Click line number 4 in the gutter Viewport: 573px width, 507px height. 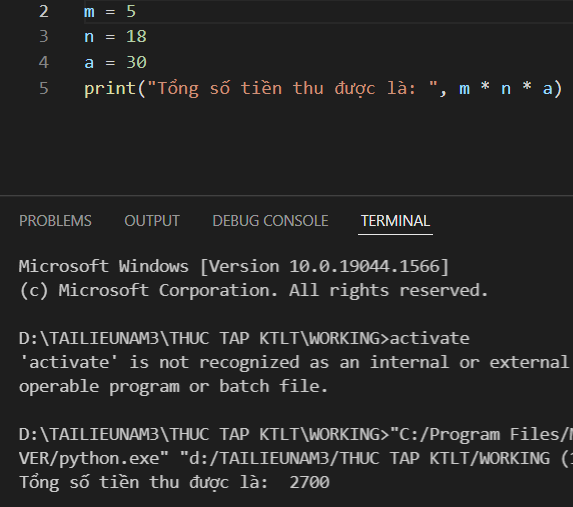pos(44,62)
